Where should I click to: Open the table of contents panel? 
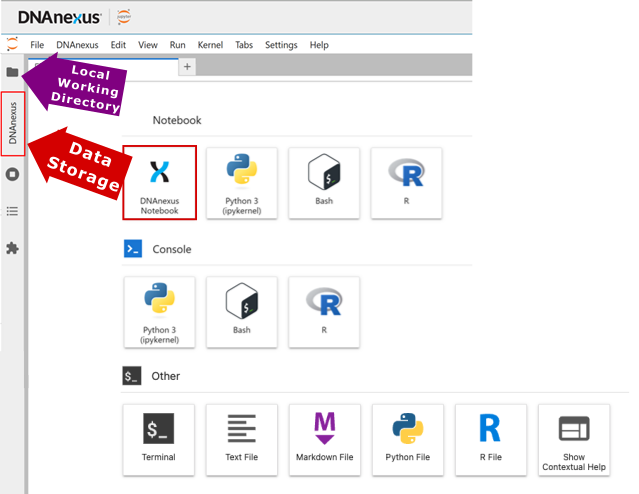12,211
